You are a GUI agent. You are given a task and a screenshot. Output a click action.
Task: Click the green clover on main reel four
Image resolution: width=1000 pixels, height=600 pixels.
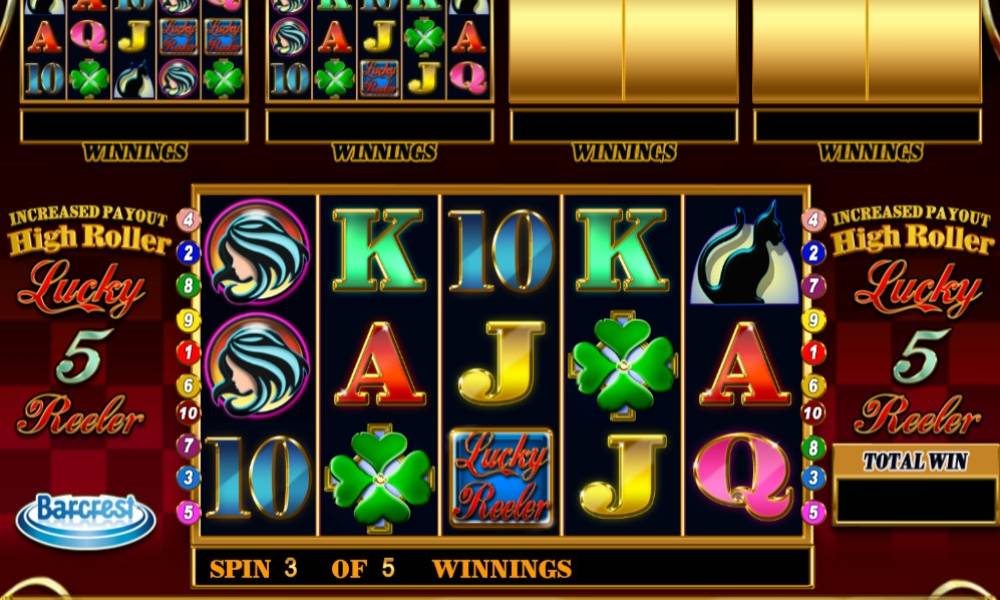(623, 365)
